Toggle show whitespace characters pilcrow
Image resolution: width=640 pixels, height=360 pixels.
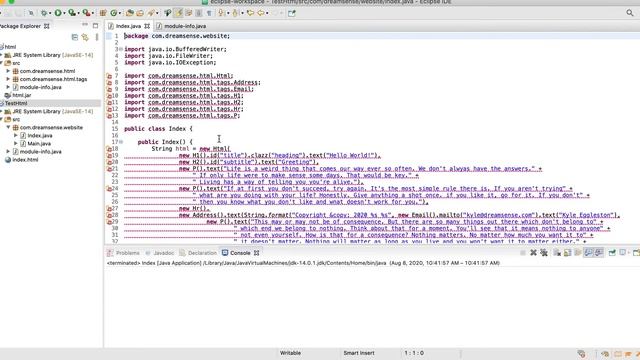209,13
